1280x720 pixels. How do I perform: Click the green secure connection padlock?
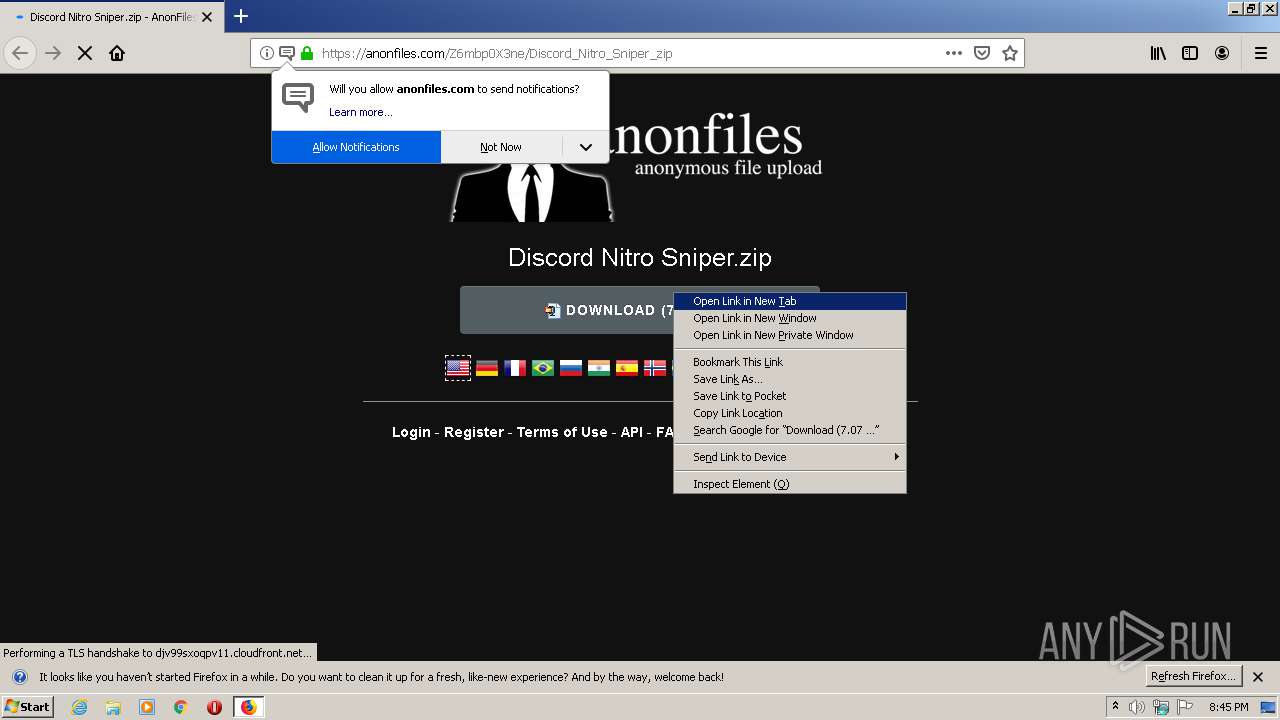pos(307,53)
